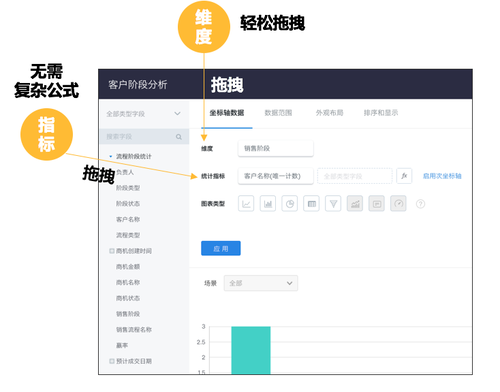Image resolution: width=500 pixels, height=392 pixels.
Task: Select the pie chart type icon
Action: tap(290, 204)
